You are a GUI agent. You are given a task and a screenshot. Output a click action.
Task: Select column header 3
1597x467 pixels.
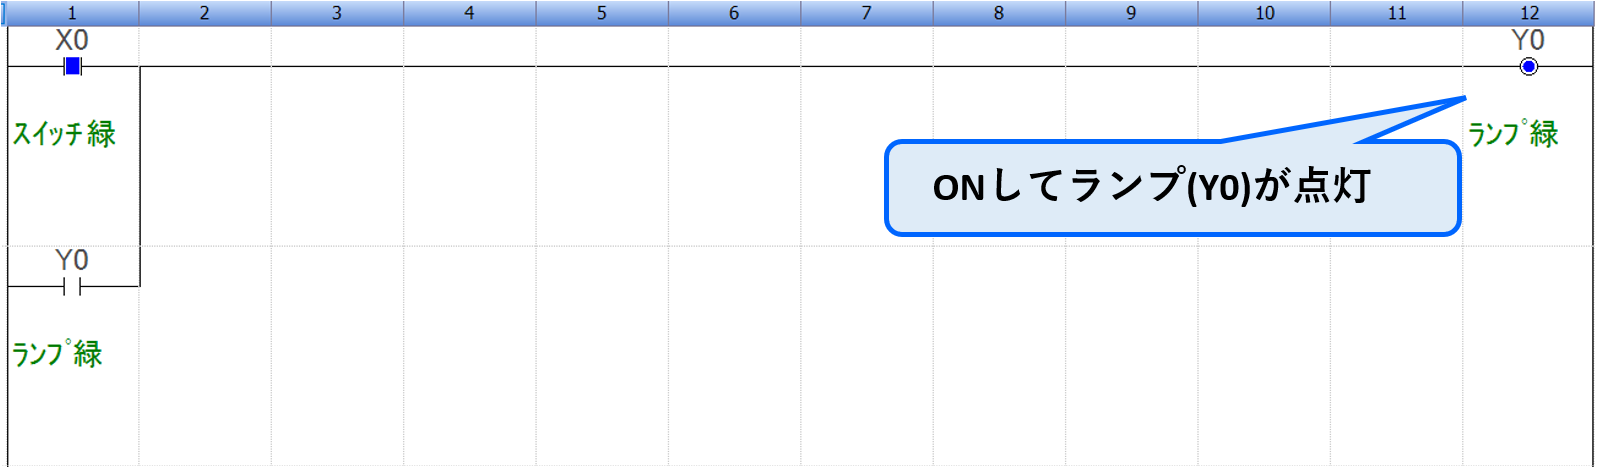click(x=337, y=13)
